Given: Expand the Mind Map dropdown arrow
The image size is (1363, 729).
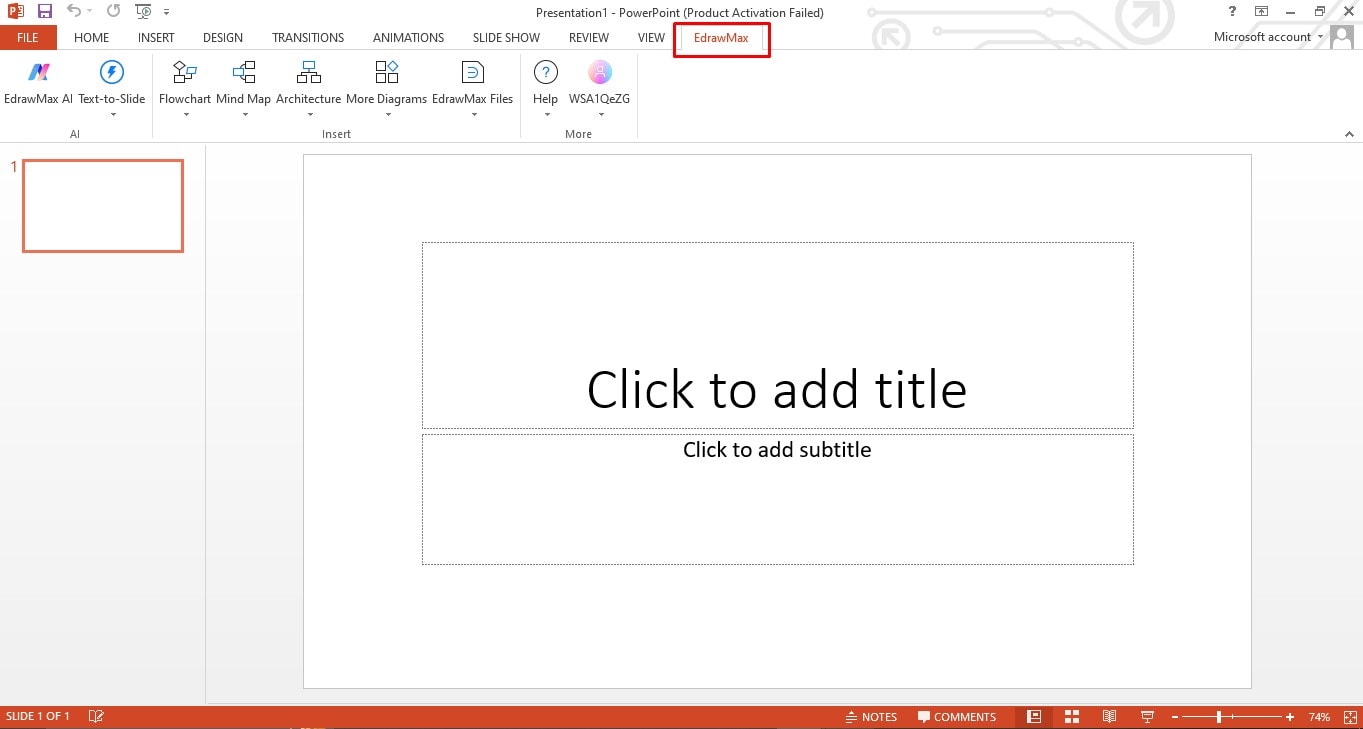Looking at the screenshot, I should pos(245,115).
